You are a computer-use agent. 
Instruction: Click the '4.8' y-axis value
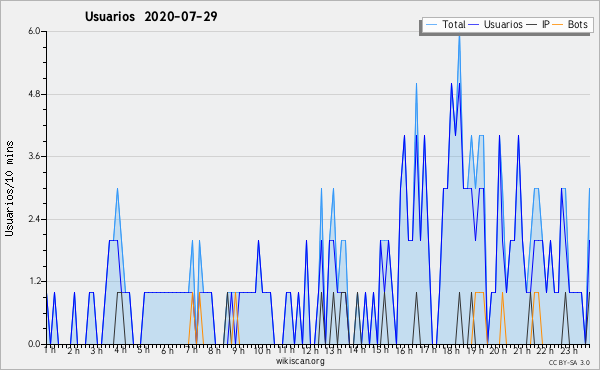34,94
